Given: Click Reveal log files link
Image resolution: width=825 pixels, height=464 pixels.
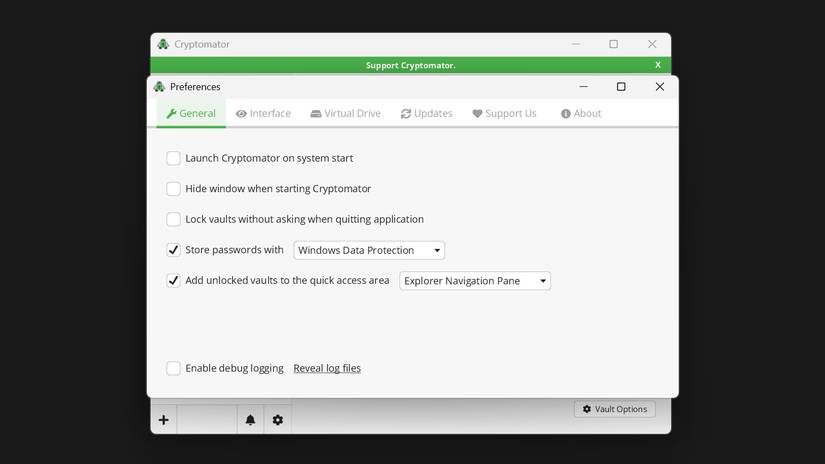Looking at the screenshot, I should 327,368.
